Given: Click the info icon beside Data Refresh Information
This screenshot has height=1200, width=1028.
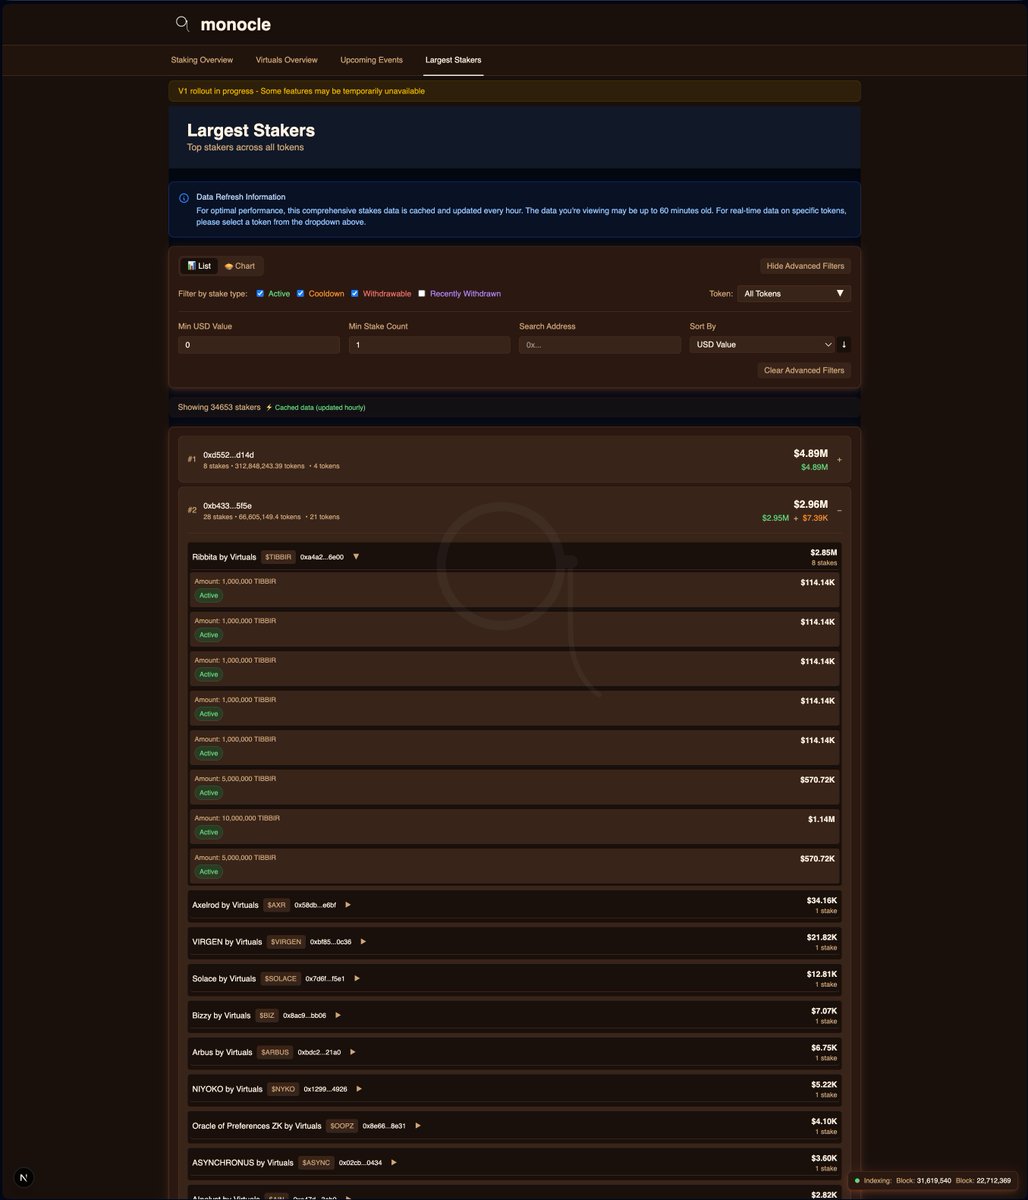Looking at the screenshot, I should point(184,198).
